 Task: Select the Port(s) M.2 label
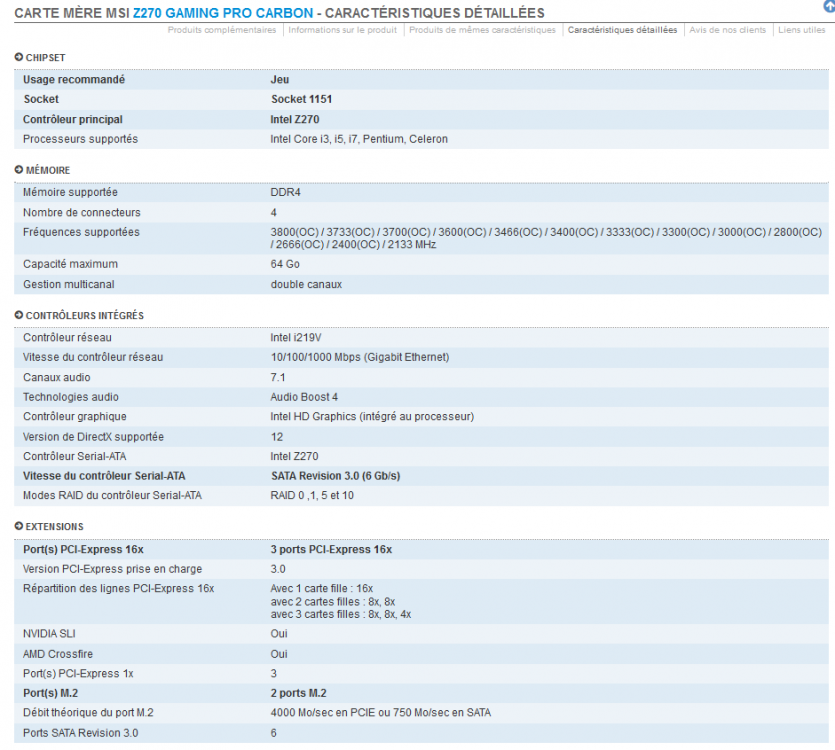coord(51,693)
